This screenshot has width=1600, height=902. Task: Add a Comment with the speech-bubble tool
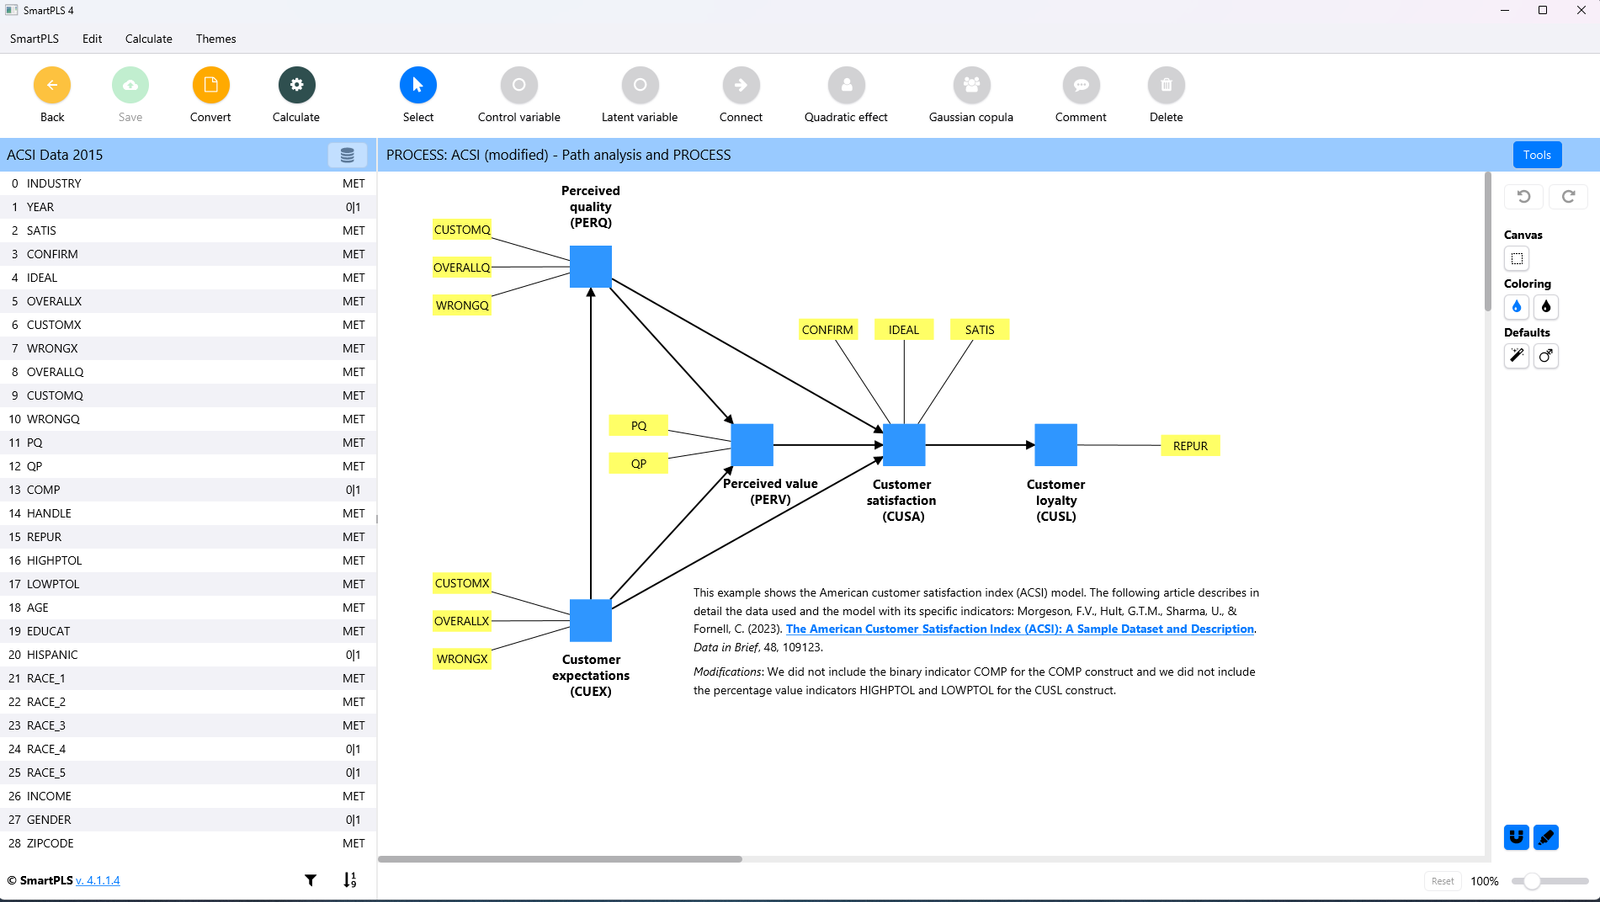click(x=1081, y=85)
